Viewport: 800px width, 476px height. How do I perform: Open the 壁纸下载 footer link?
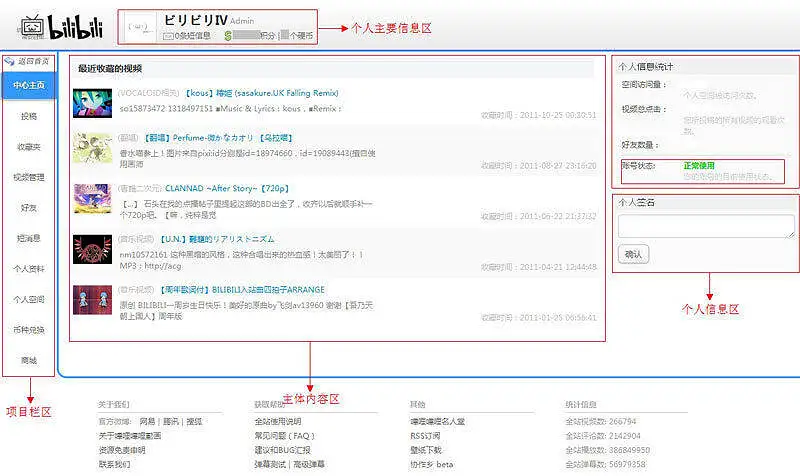coord(426,450)
